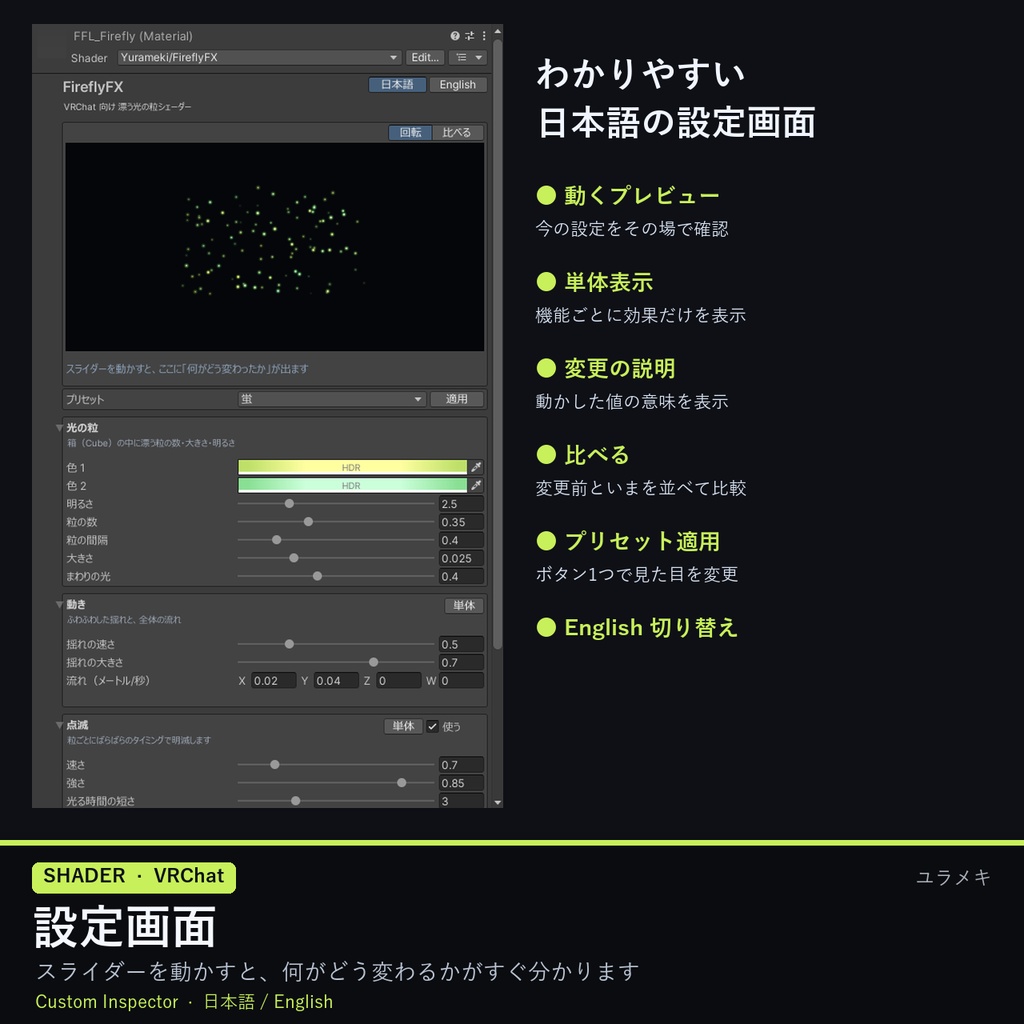Click the 変更の説明 feature heading
Viewport: 1024px width, 1024px height.
[620, 368]
